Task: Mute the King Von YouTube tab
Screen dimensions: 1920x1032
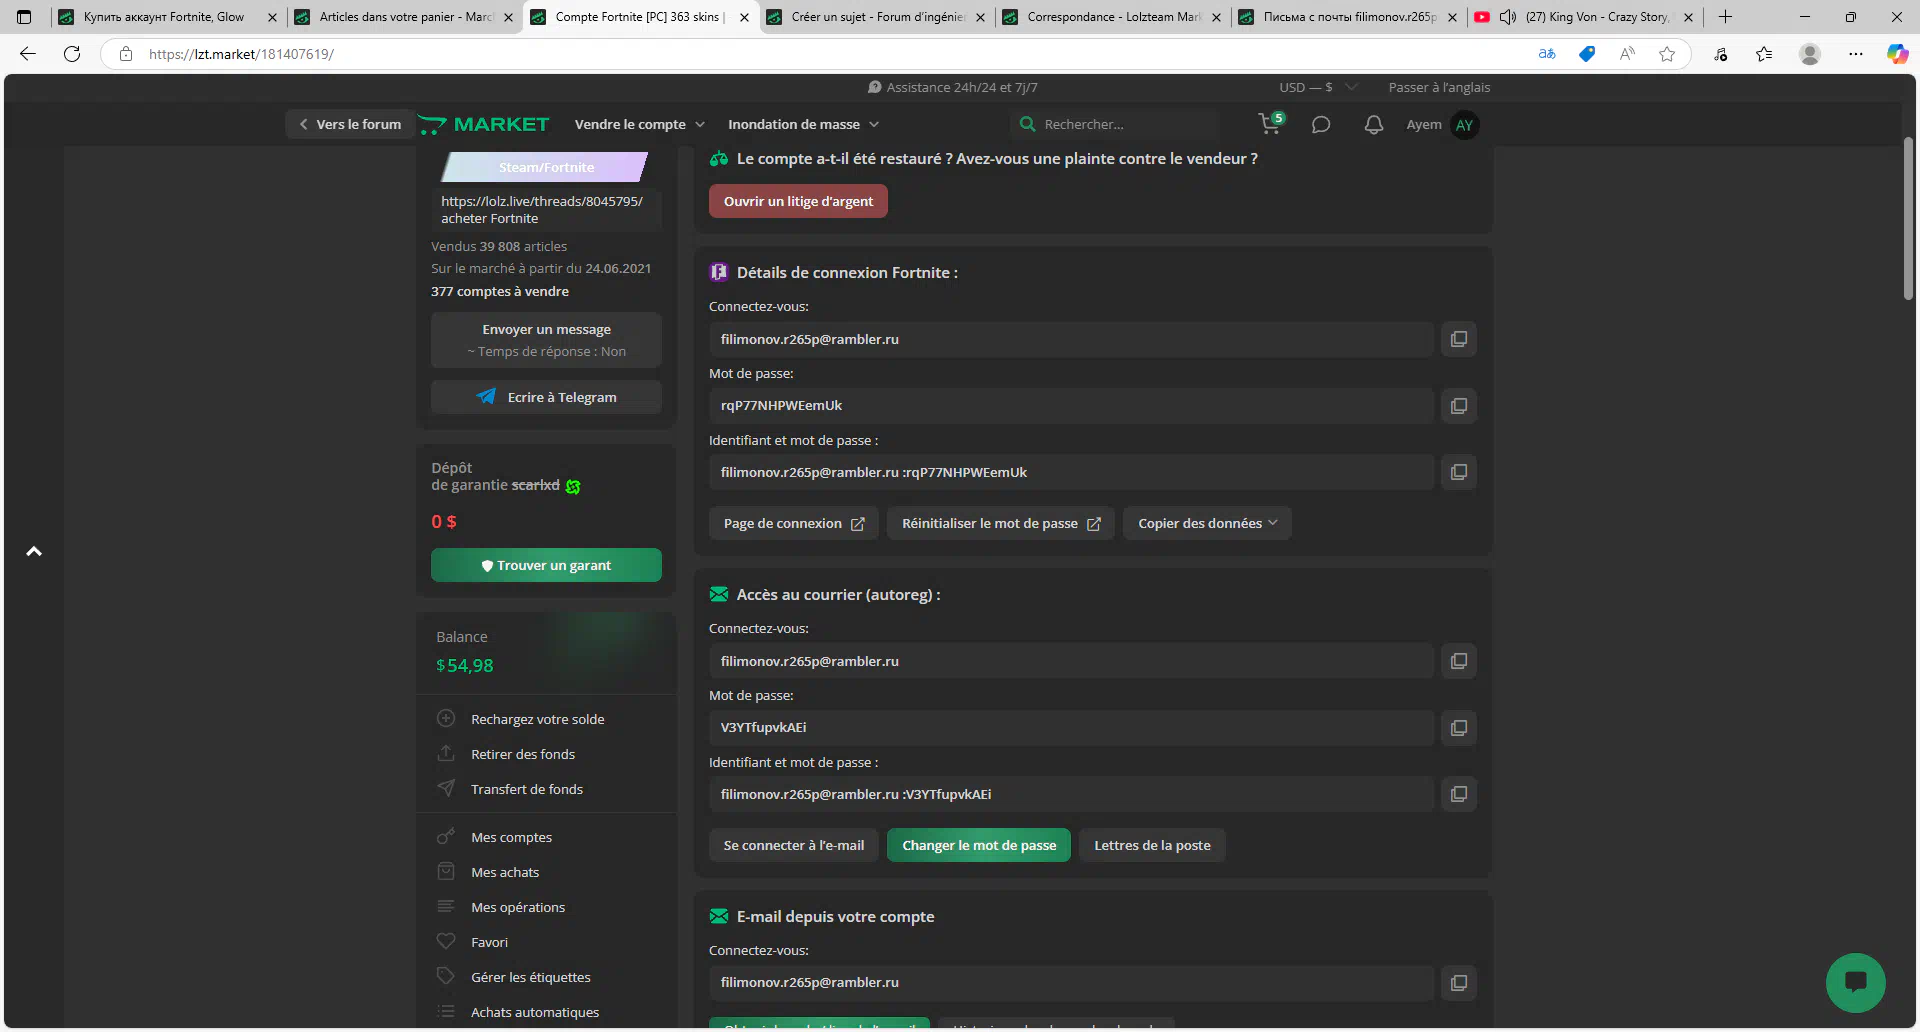Action: (x=1508, y=17)
